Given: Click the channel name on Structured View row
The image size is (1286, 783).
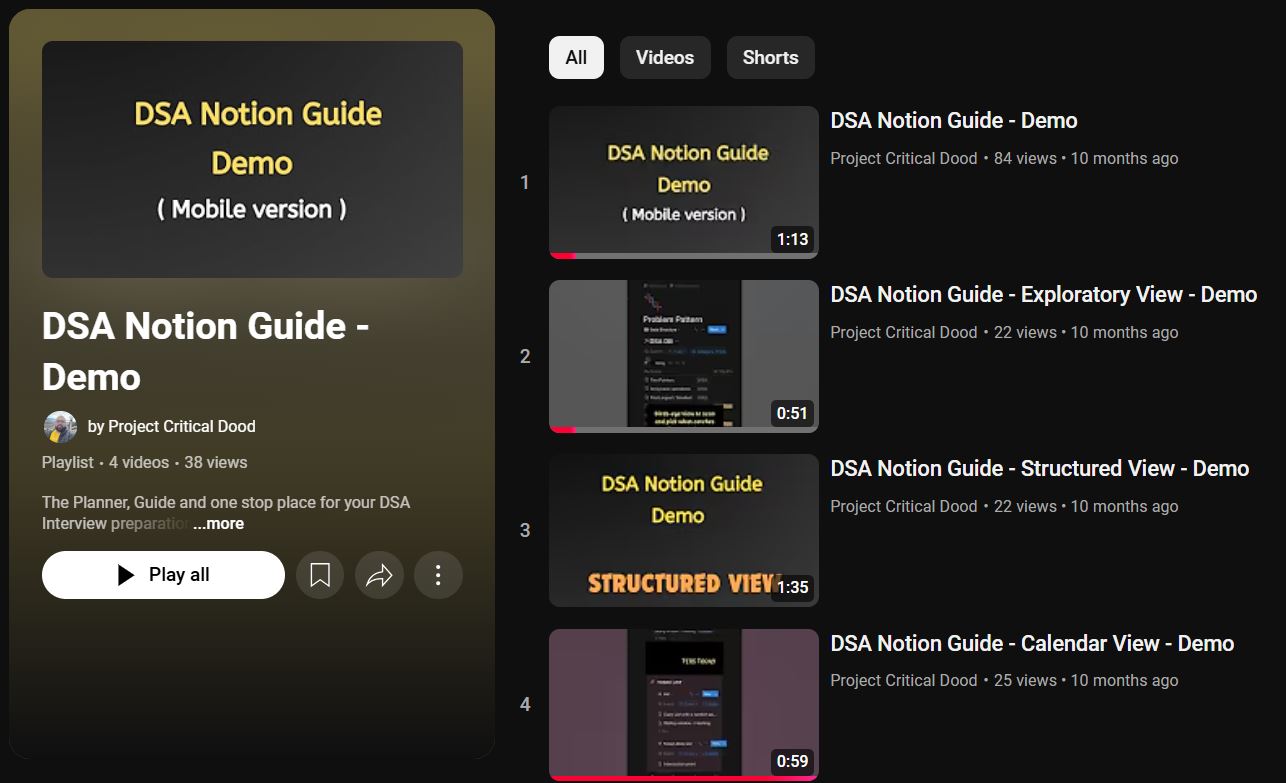Looking at the screenshot, I should (x=904, y=507).
